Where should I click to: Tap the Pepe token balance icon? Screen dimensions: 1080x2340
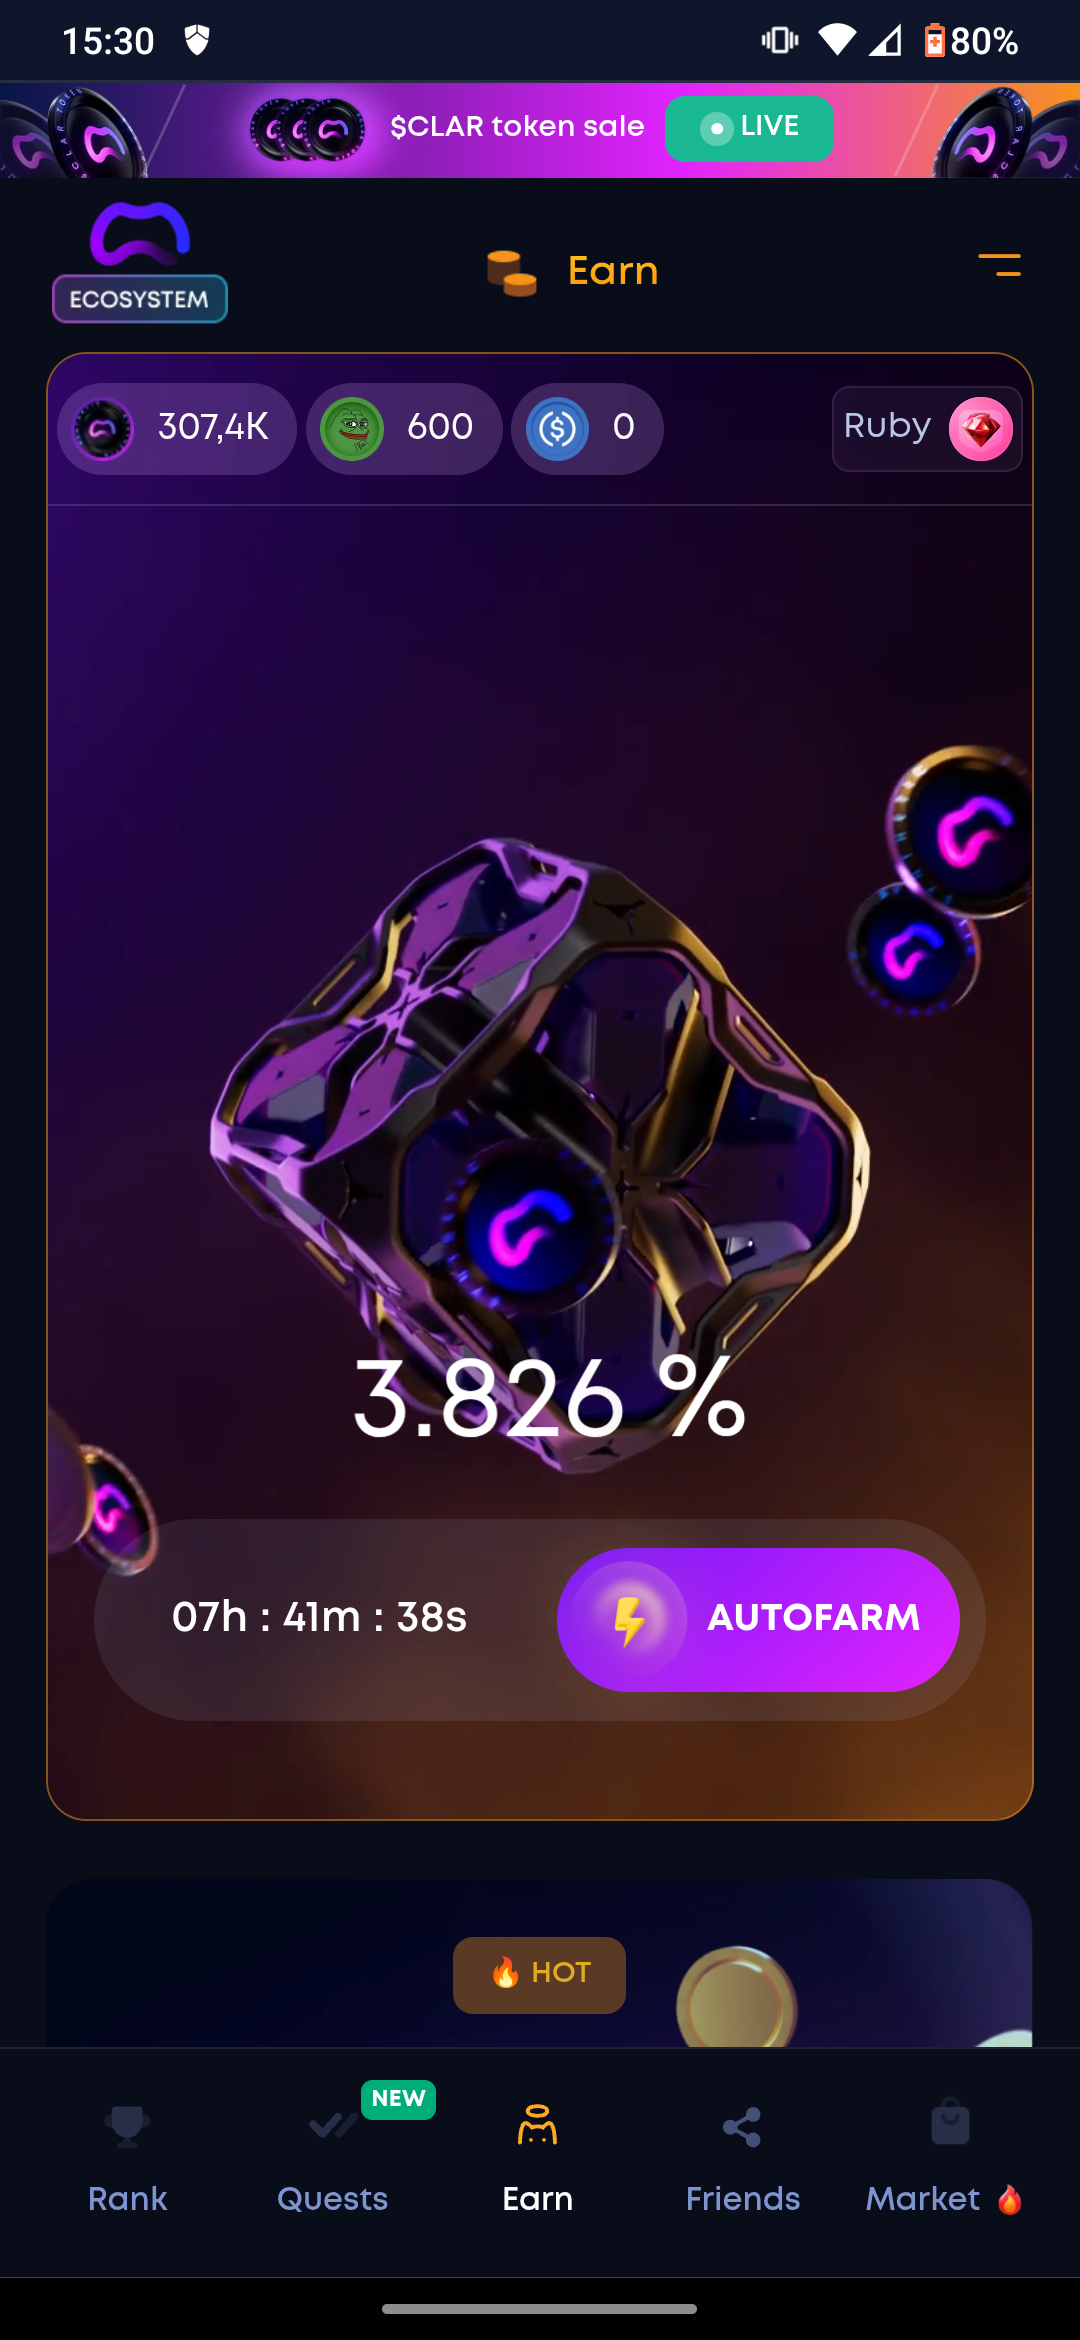tap(352, 429)
